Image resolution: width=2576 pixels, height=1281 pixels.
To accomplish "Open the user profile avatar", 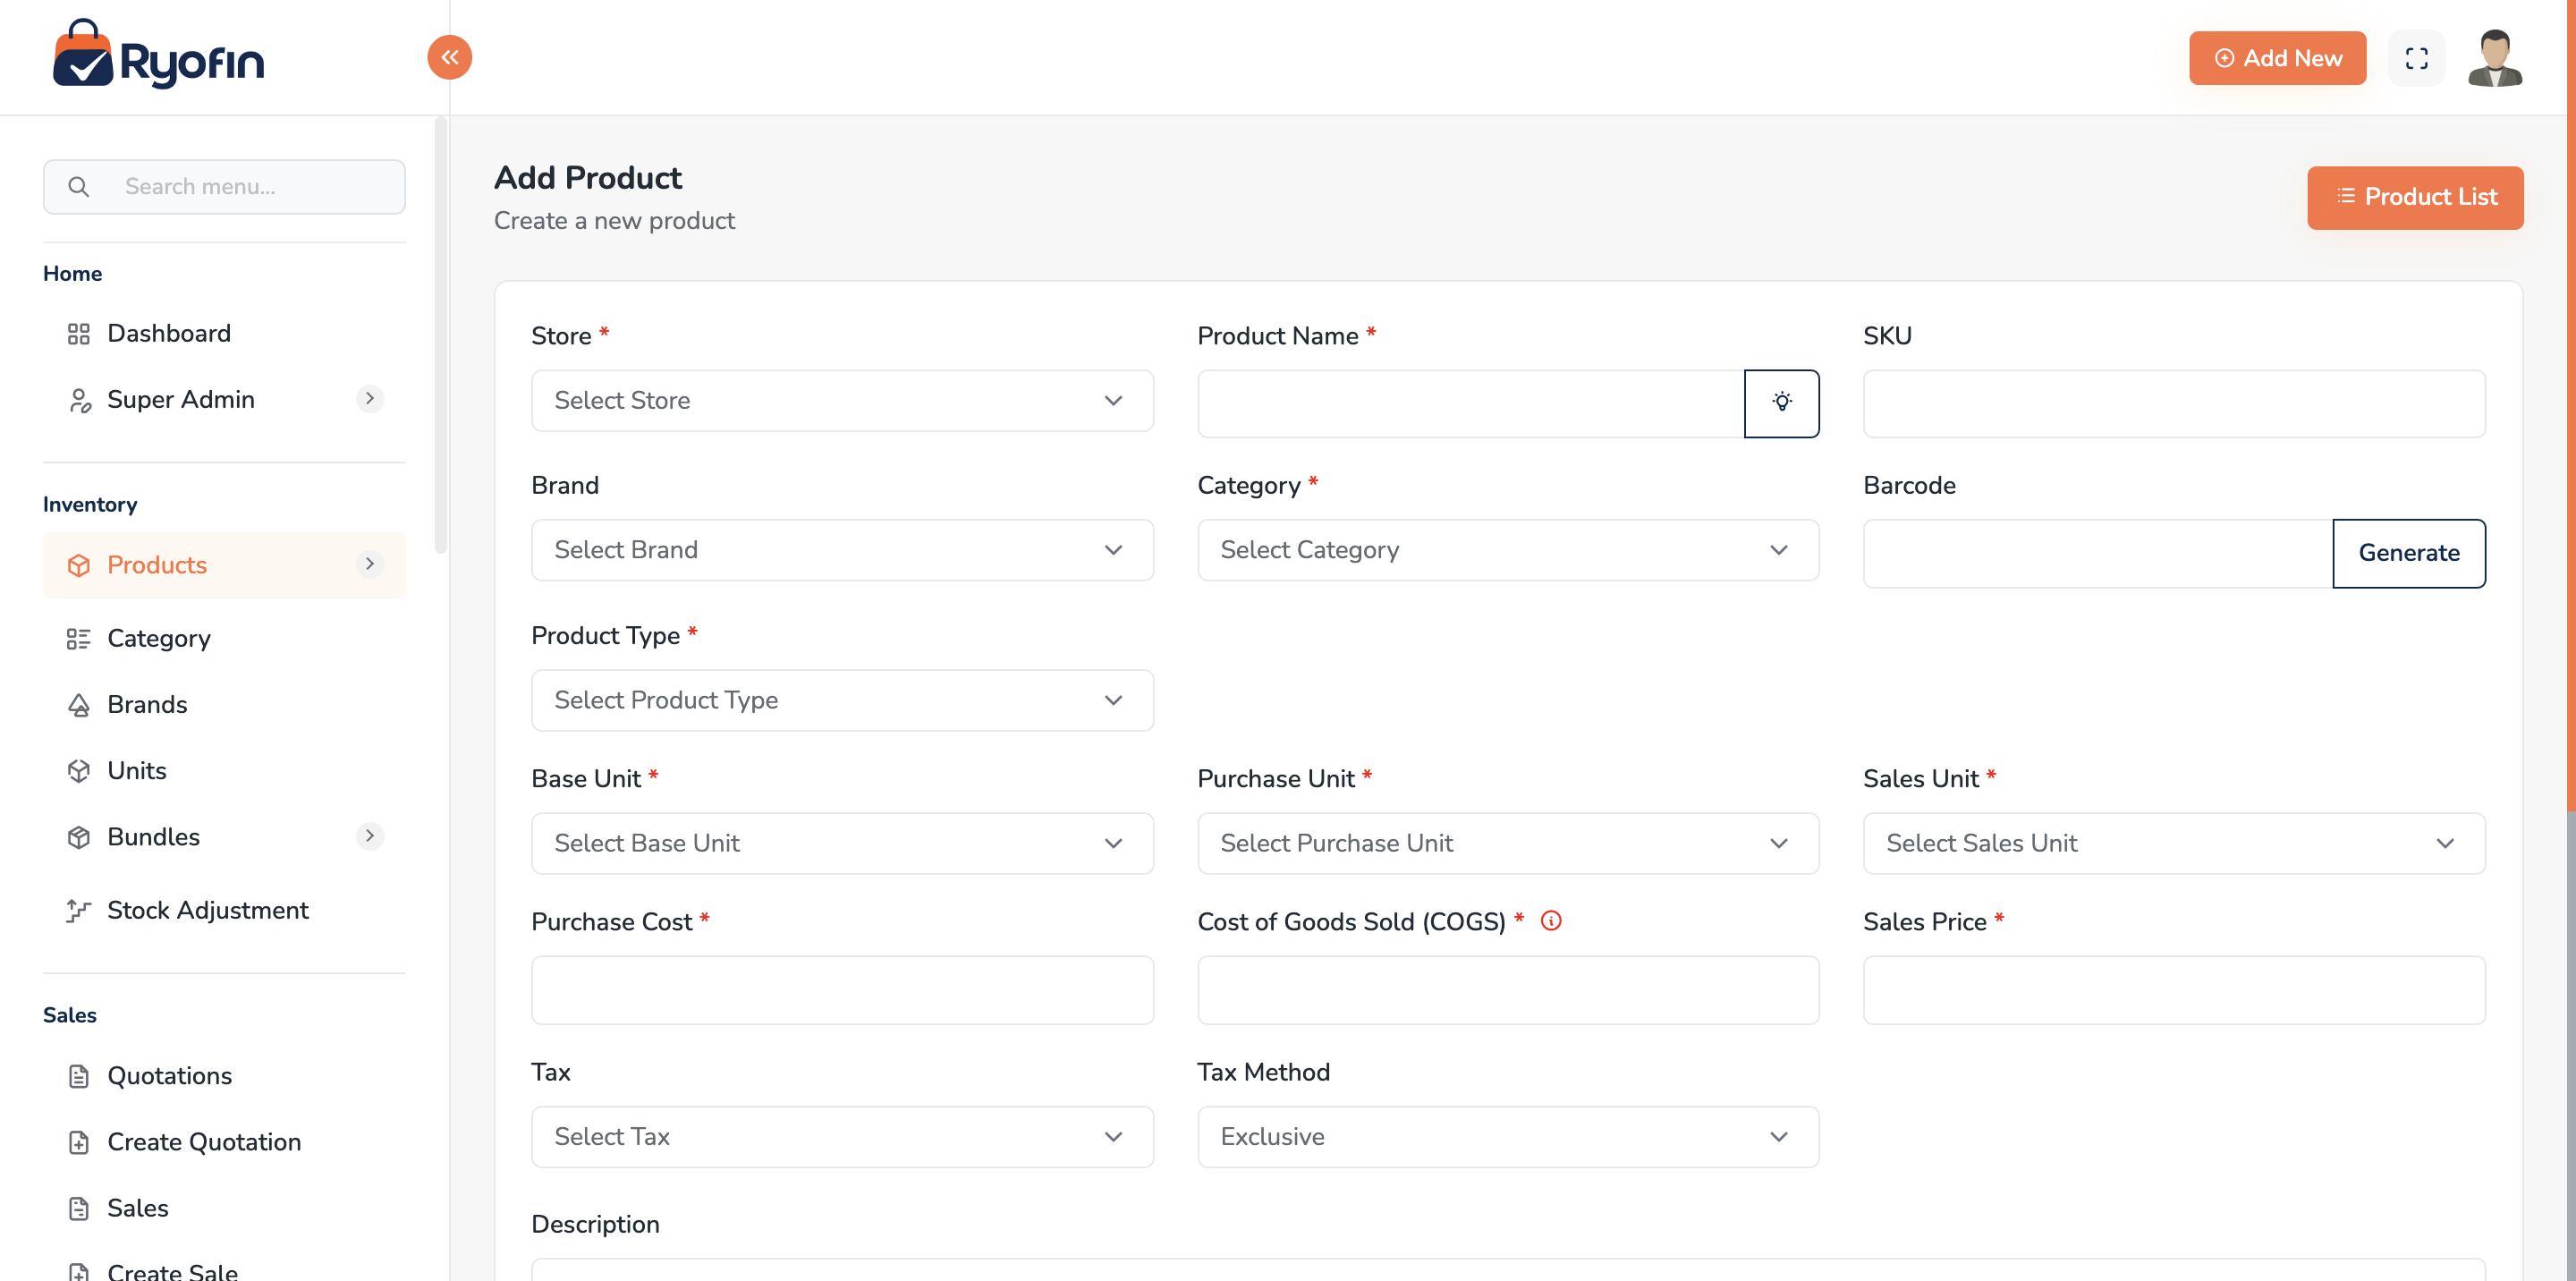I will (x=2495, y=58).
